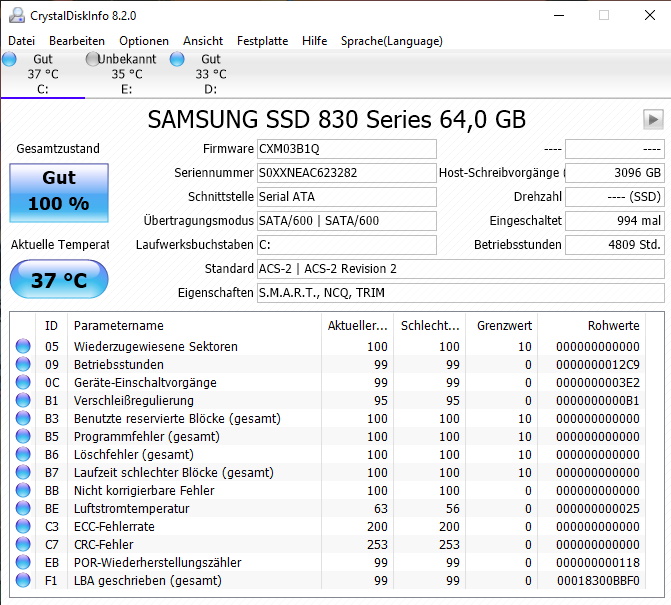Open the Sprache(Language) menu

[x=392, y=41]
